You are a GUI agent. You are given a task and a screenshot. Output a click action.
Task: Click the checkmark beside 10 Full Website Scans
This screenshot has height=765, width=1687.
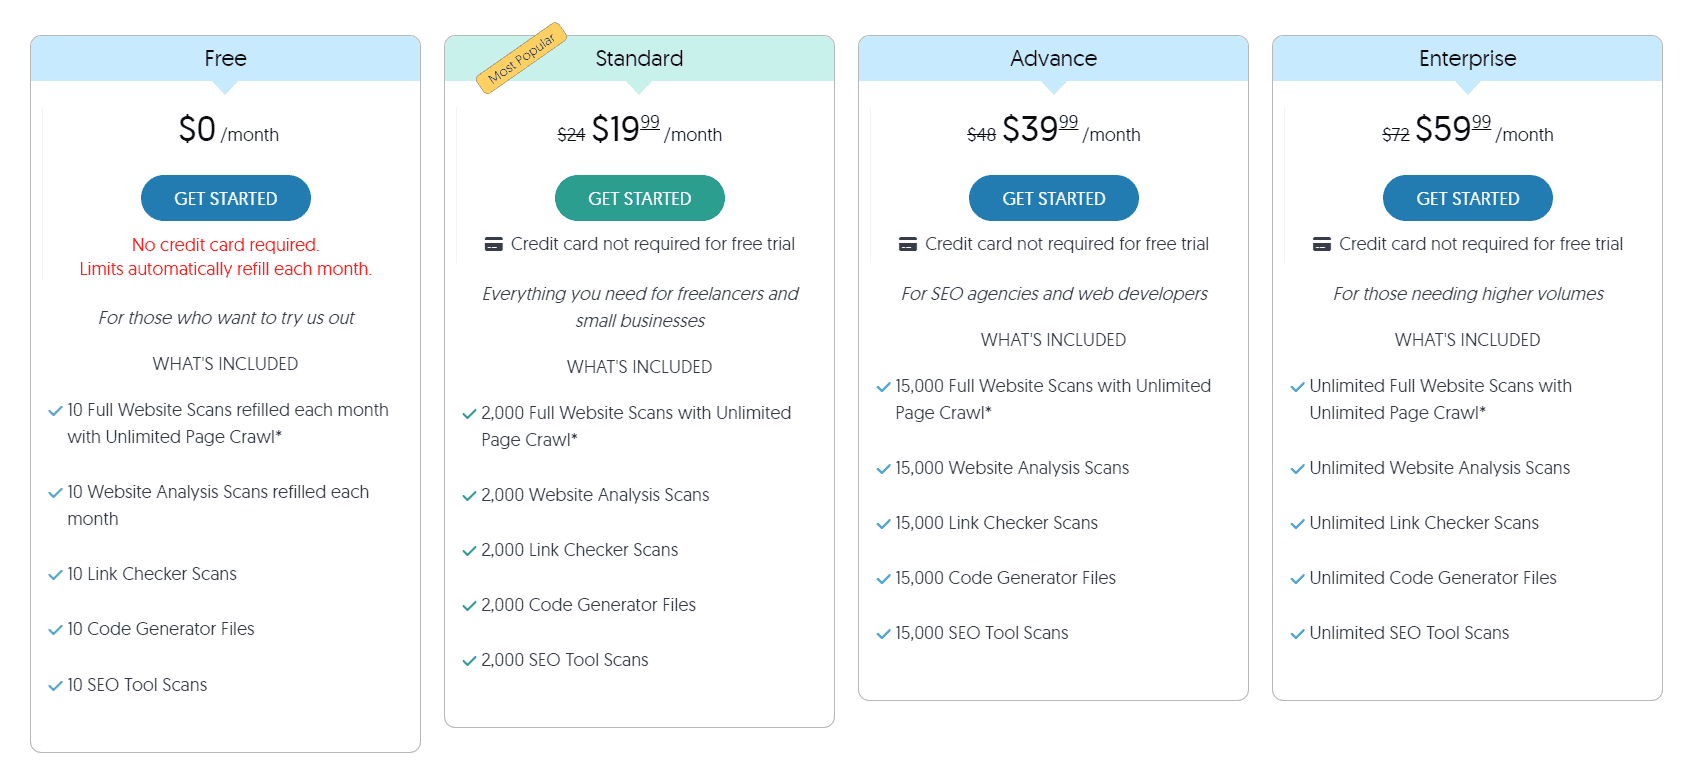(x=55, y=409)
